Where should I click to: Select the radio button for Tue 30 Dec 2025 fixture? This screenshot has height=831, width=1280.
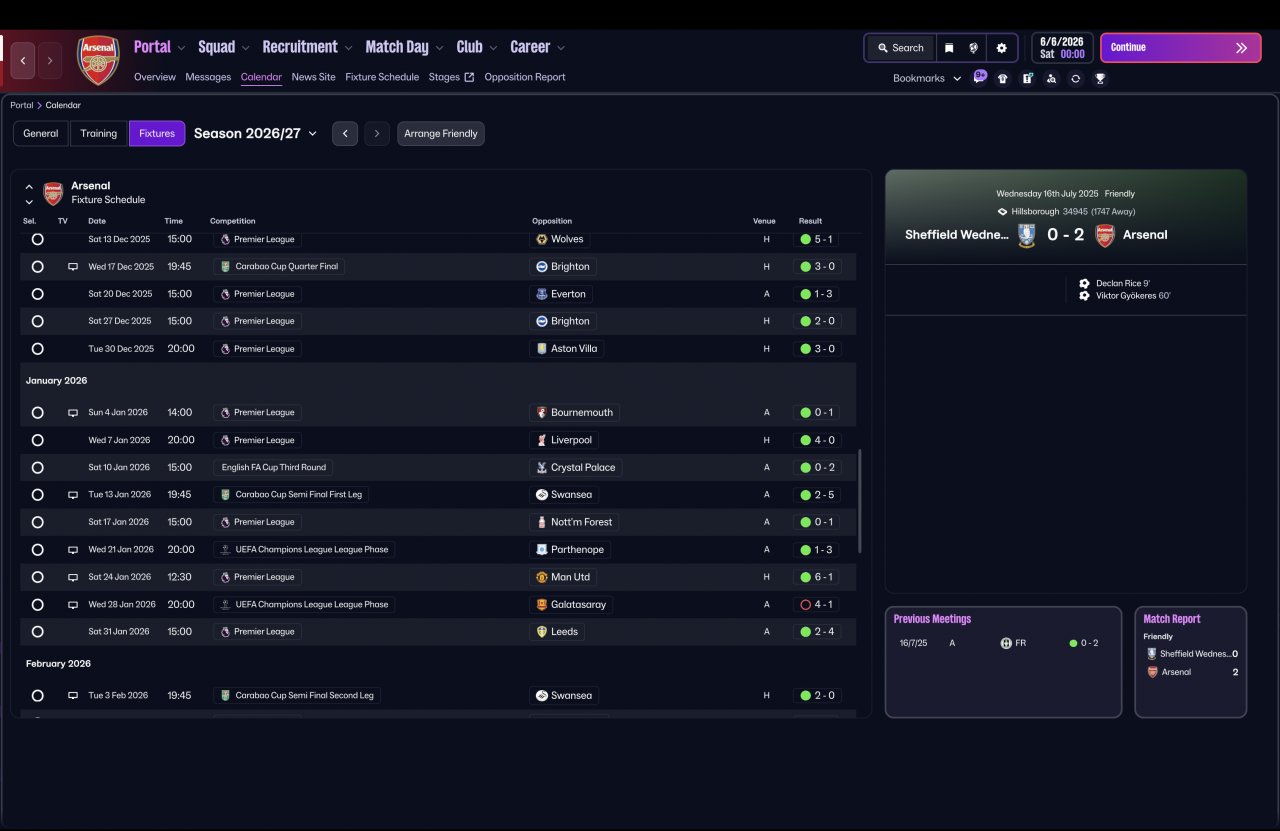pyautogui.click(x=38, y=349)
